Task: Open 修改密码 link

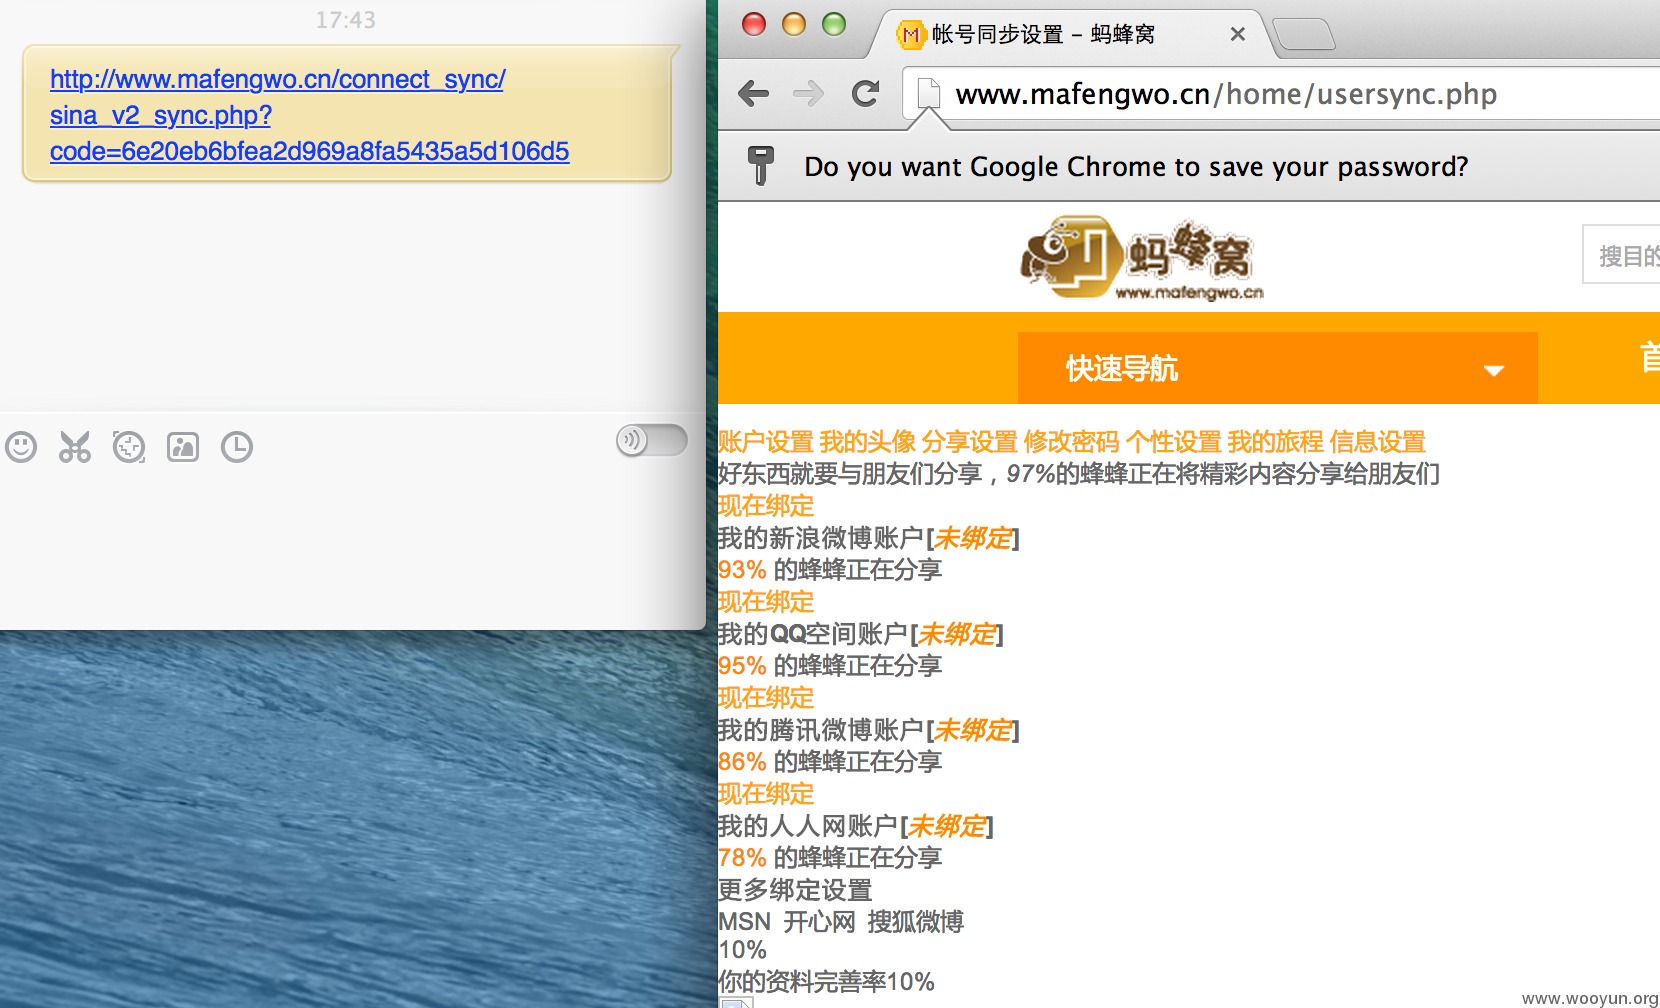Action: click(x=1072, y=441)
